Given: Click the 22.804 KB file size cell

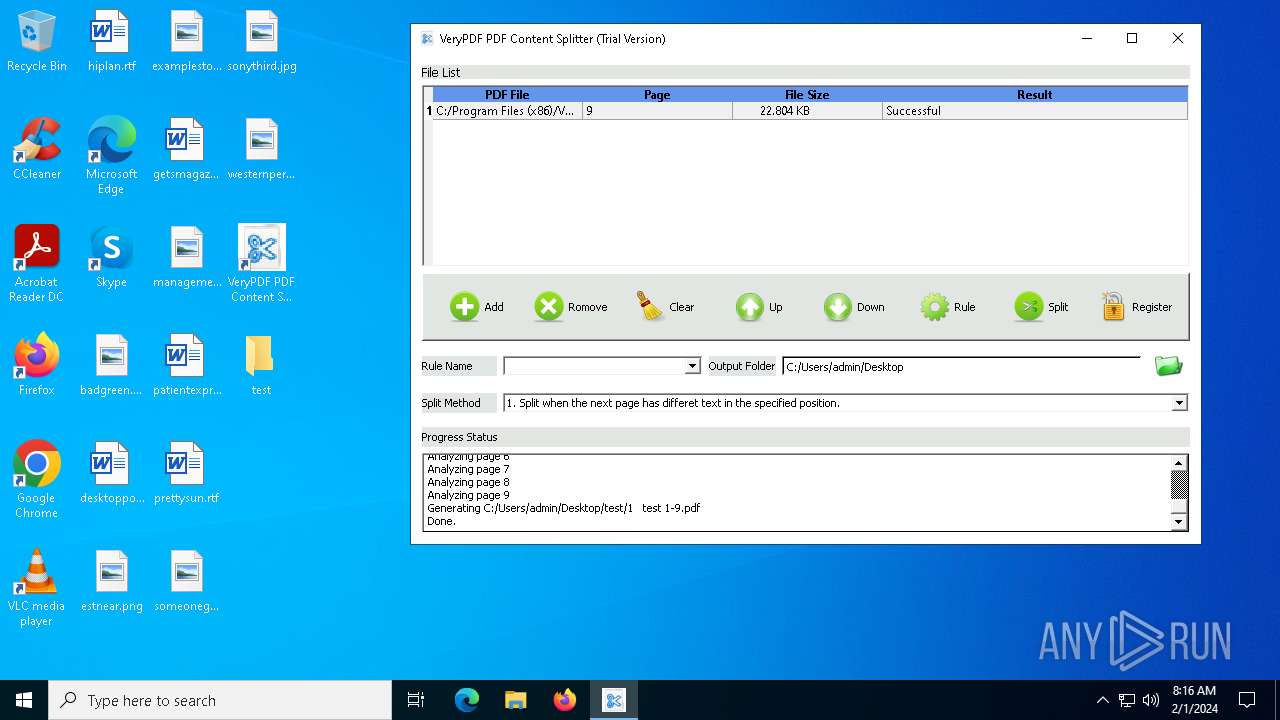Looking at the screenshot, I should click(x=807, y=111).
